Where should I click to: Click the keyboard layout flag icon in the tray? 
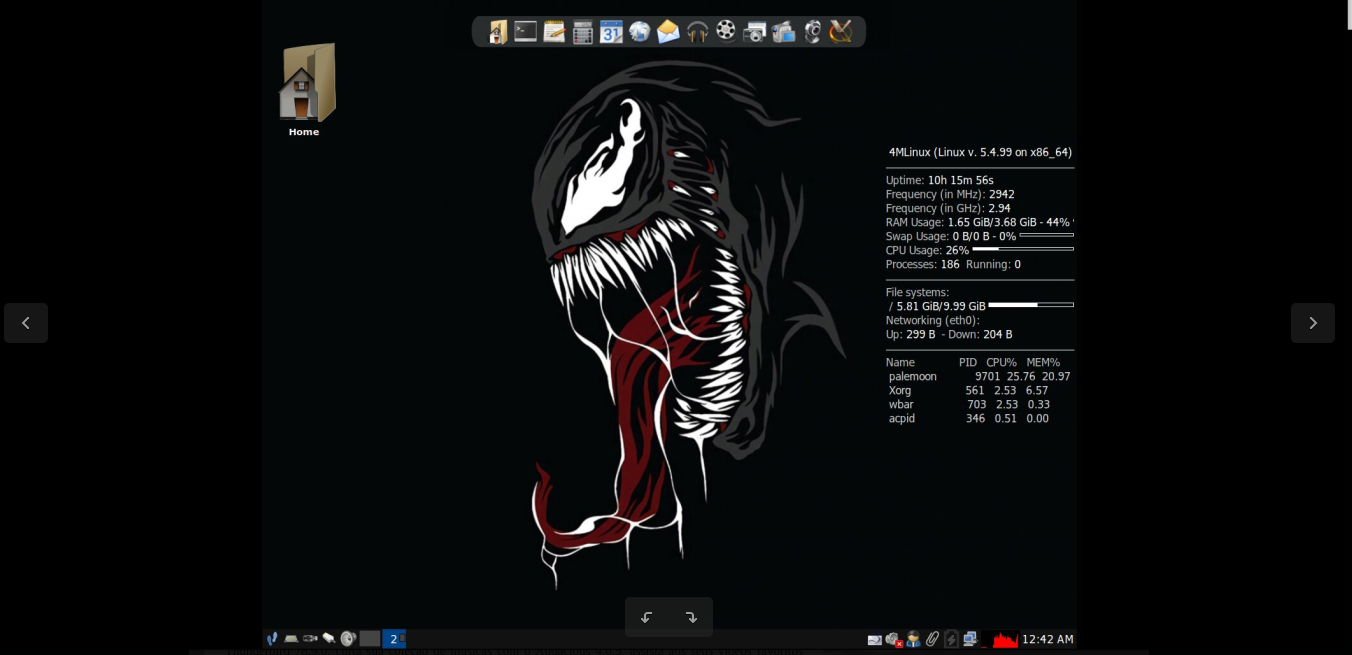click(x=875, y=640)
